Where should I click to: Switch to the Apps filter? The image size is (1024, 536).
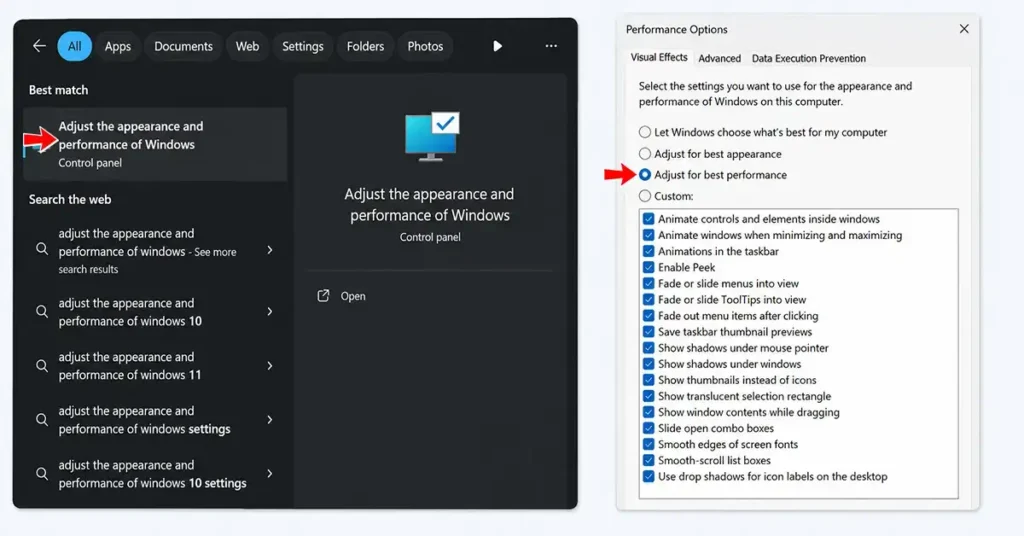point(118,46)
